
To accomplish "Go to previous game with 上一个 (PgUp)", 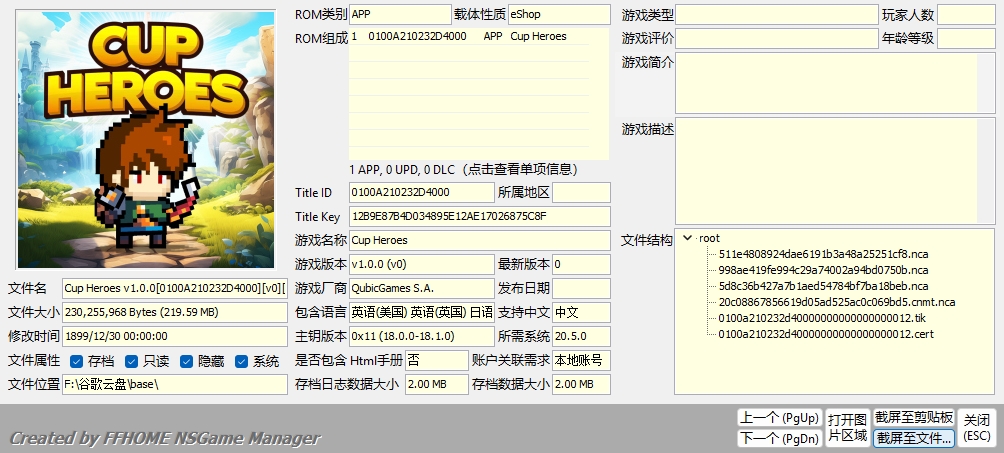I will coord(779,417).
